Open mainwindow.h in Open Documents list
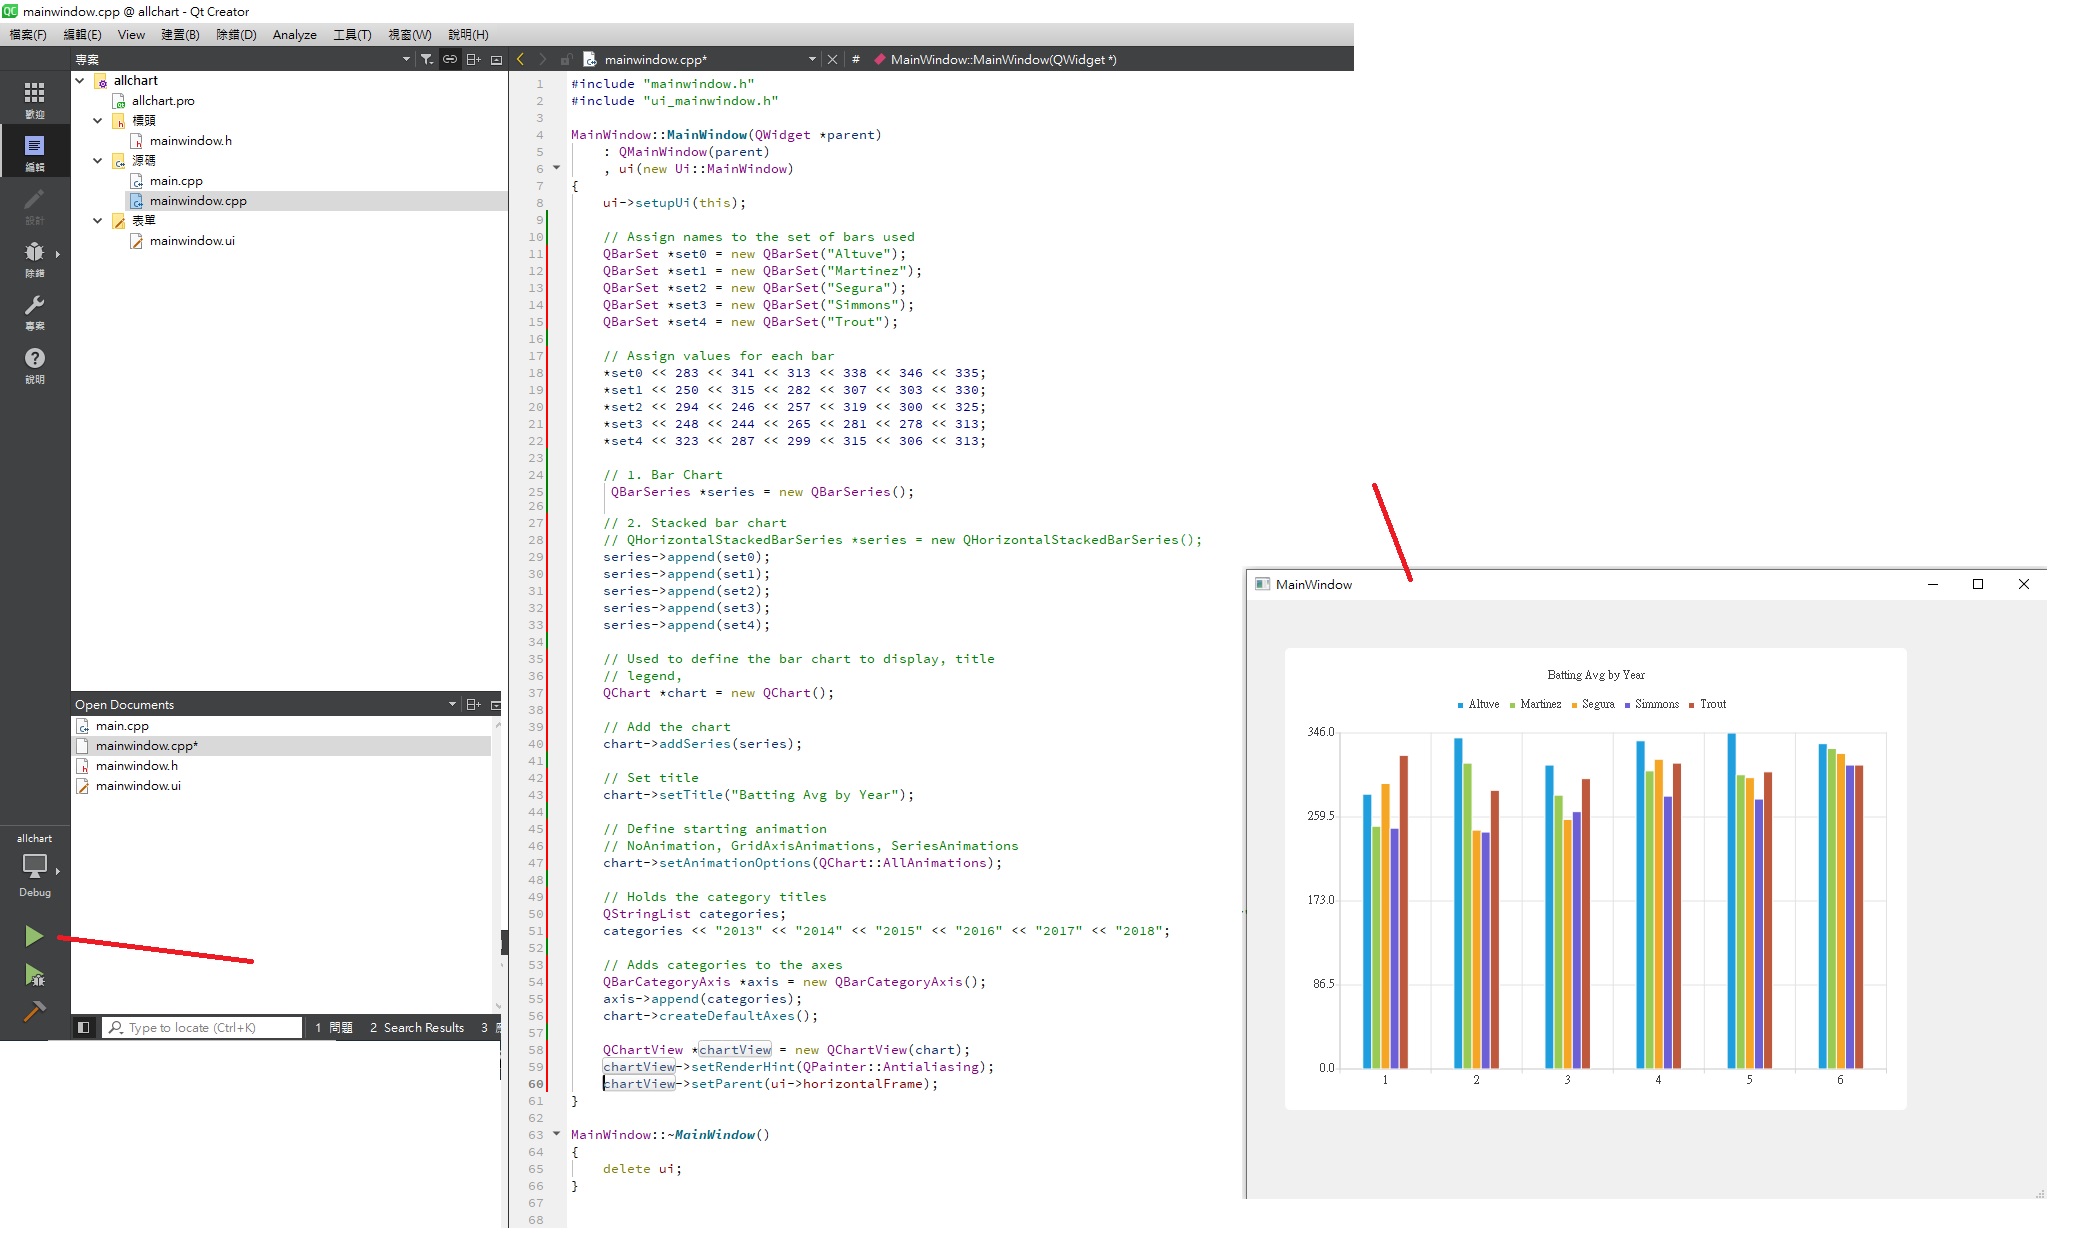Screen dimensions: 2092x1258 [x=137, y=766]
